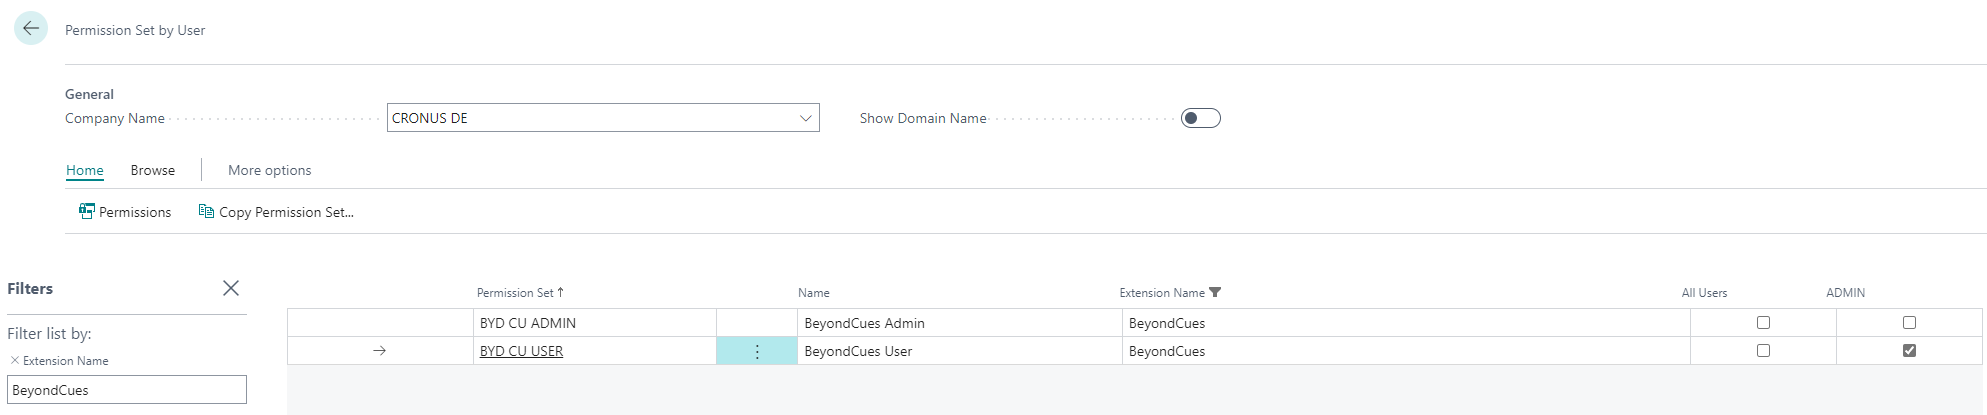Select the BYD CU ADMIN permission set cell

pyautogui.click(x=594, y=323)
